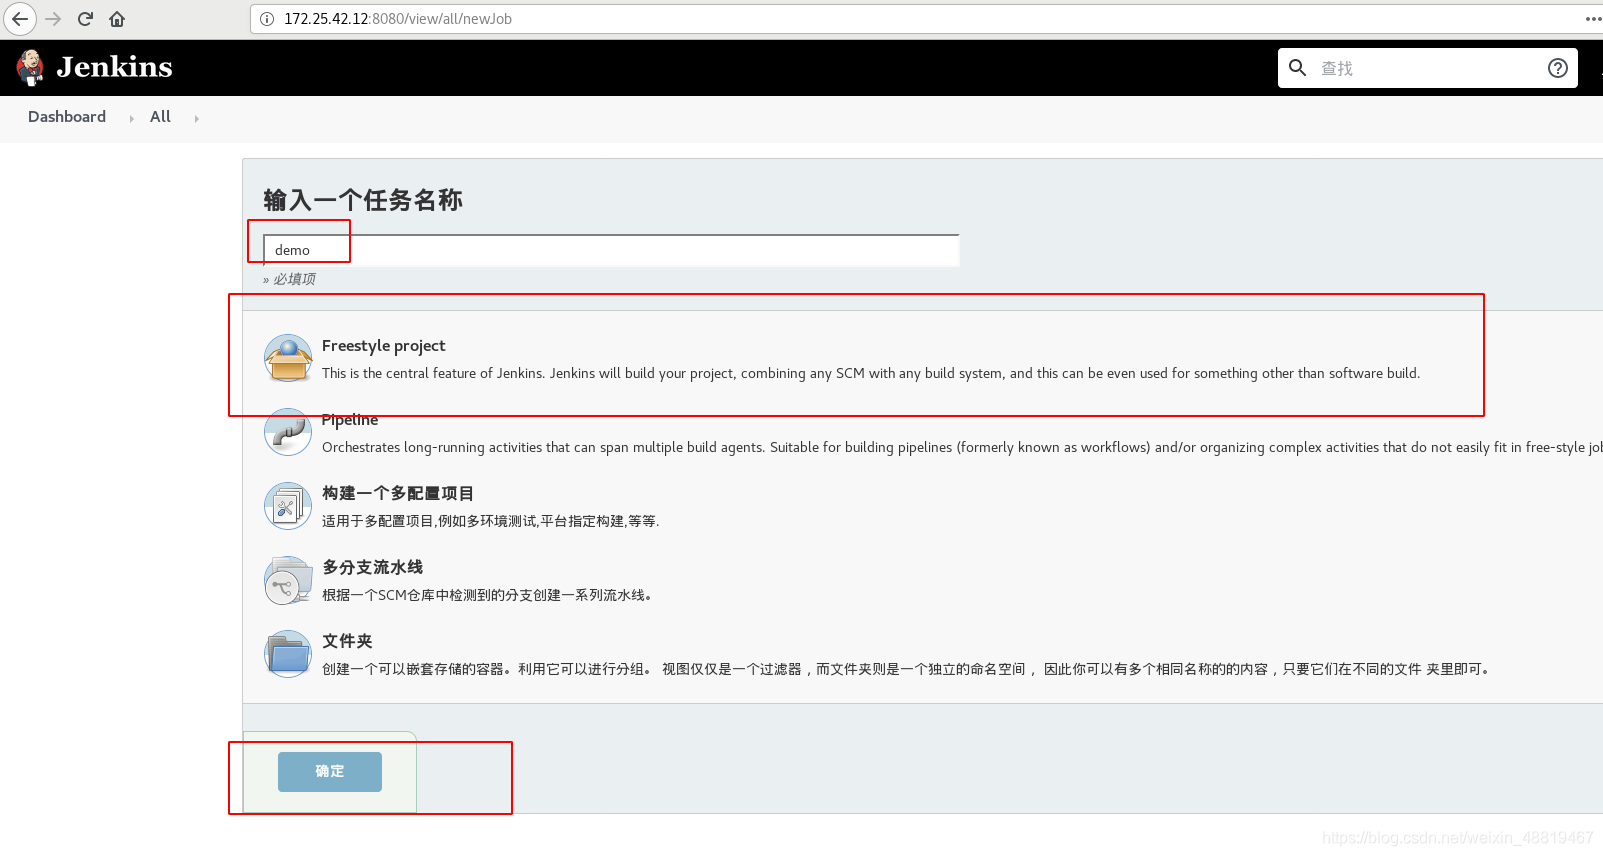Select the multibranch pipeline icon
1603x856 pixels.
(288, 580)
